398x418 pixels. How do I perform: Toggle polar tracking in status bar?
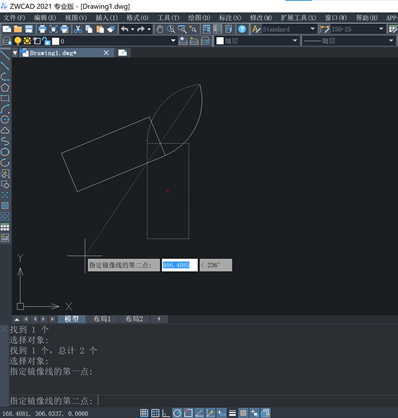click(x=177, y=413)
